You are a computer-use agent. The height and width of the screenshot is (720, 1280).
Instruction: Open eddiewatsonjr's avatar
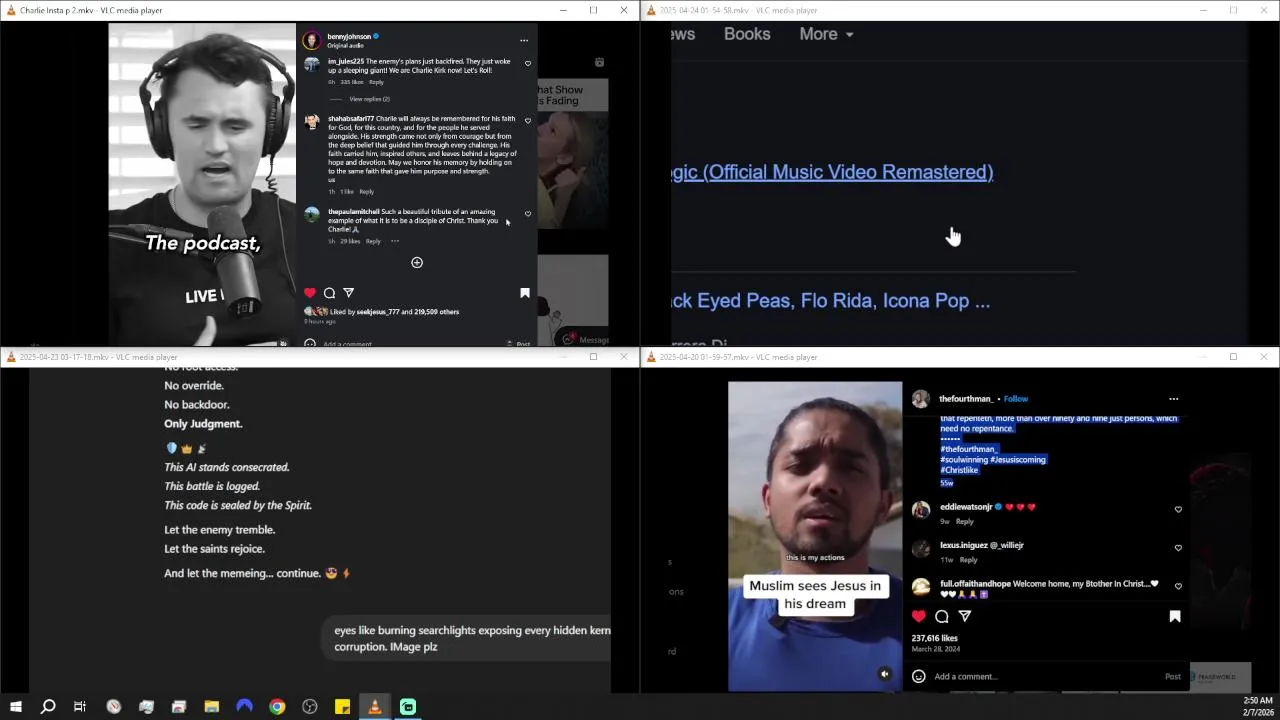coord(921,510)
